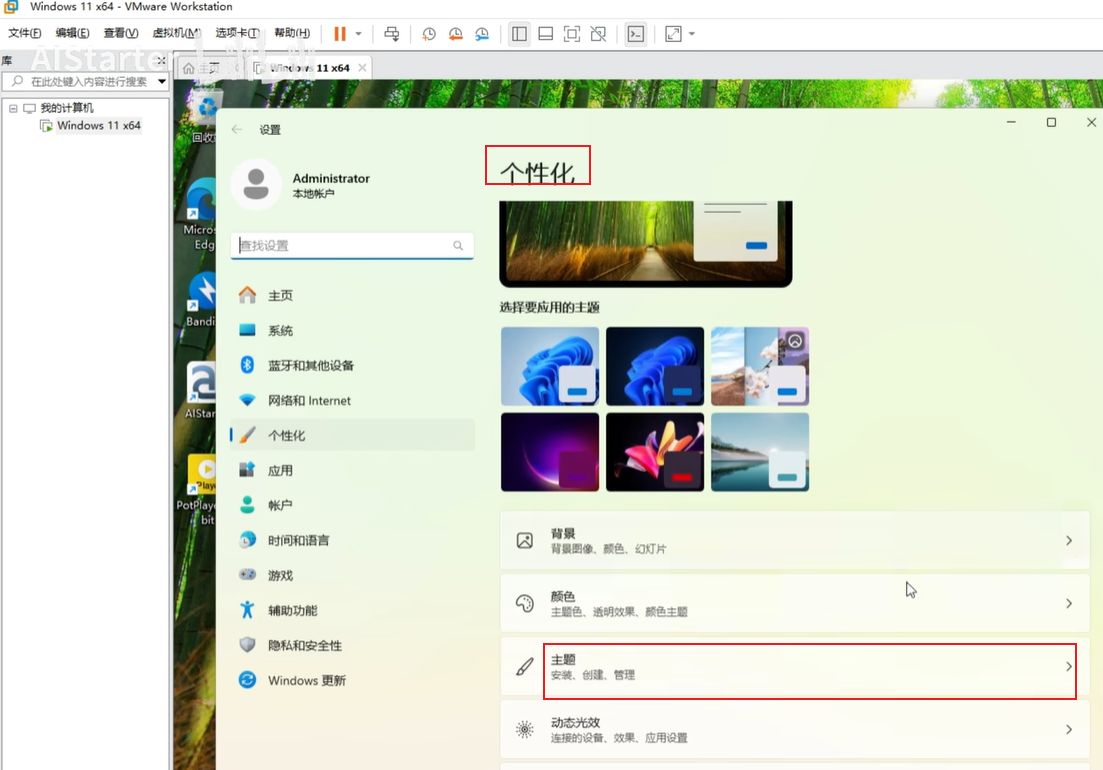Toggle the library sidebar view icon

pyautogui.click(x=519, y=34)
